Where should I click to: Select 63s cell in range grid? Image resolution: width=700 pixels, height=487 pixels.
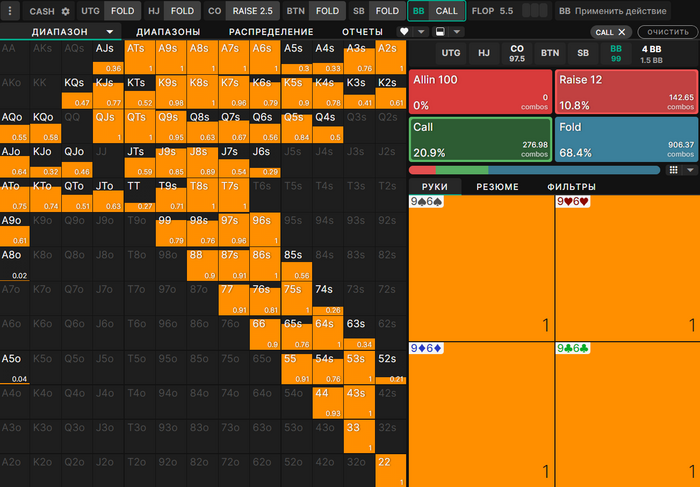click(359, 333)
